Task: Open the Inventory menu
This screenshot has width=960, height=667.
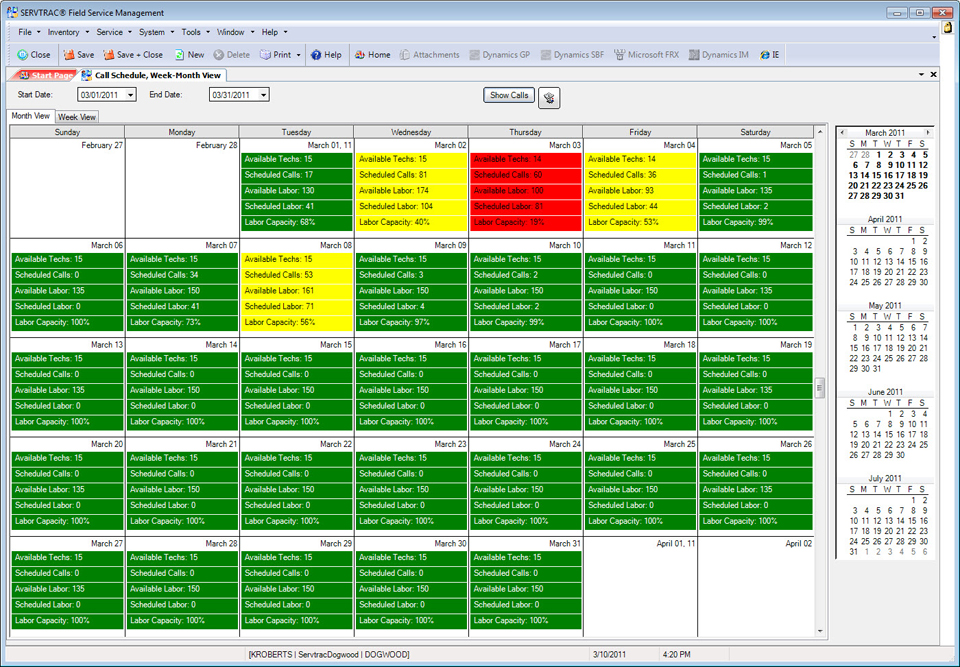Action: click(x=64, y=32)
